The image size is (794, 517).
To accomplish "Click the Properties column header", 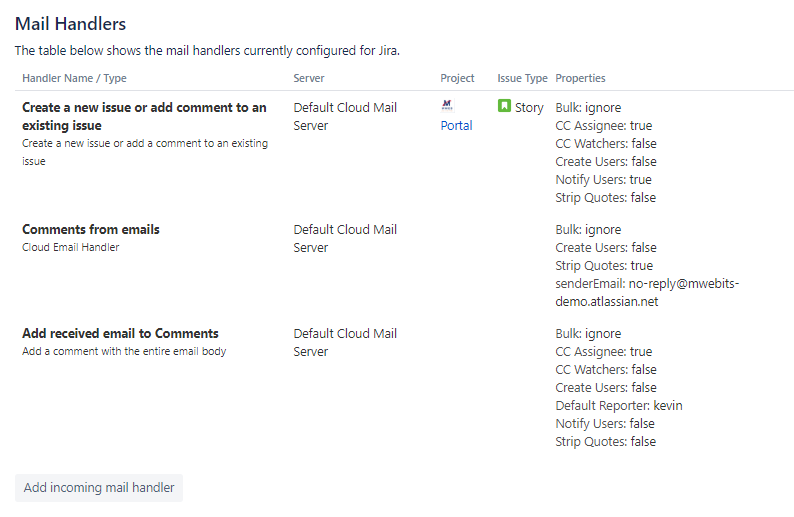I will [580, 78].
